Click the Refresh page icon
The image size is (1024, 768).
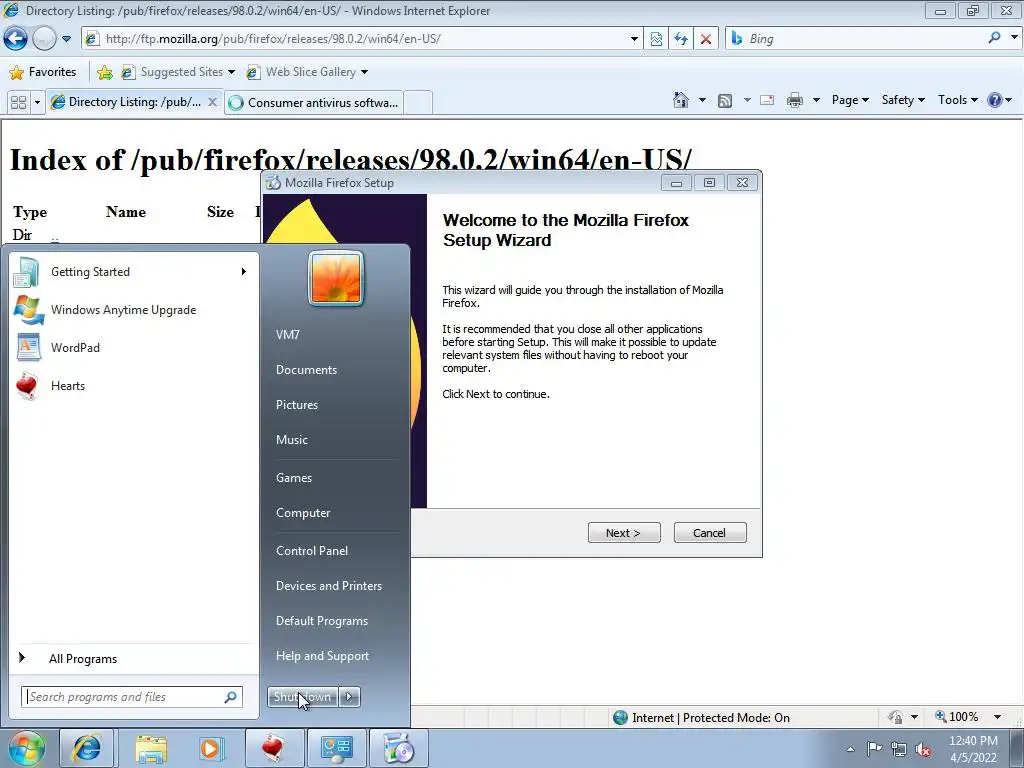point(681,39)
